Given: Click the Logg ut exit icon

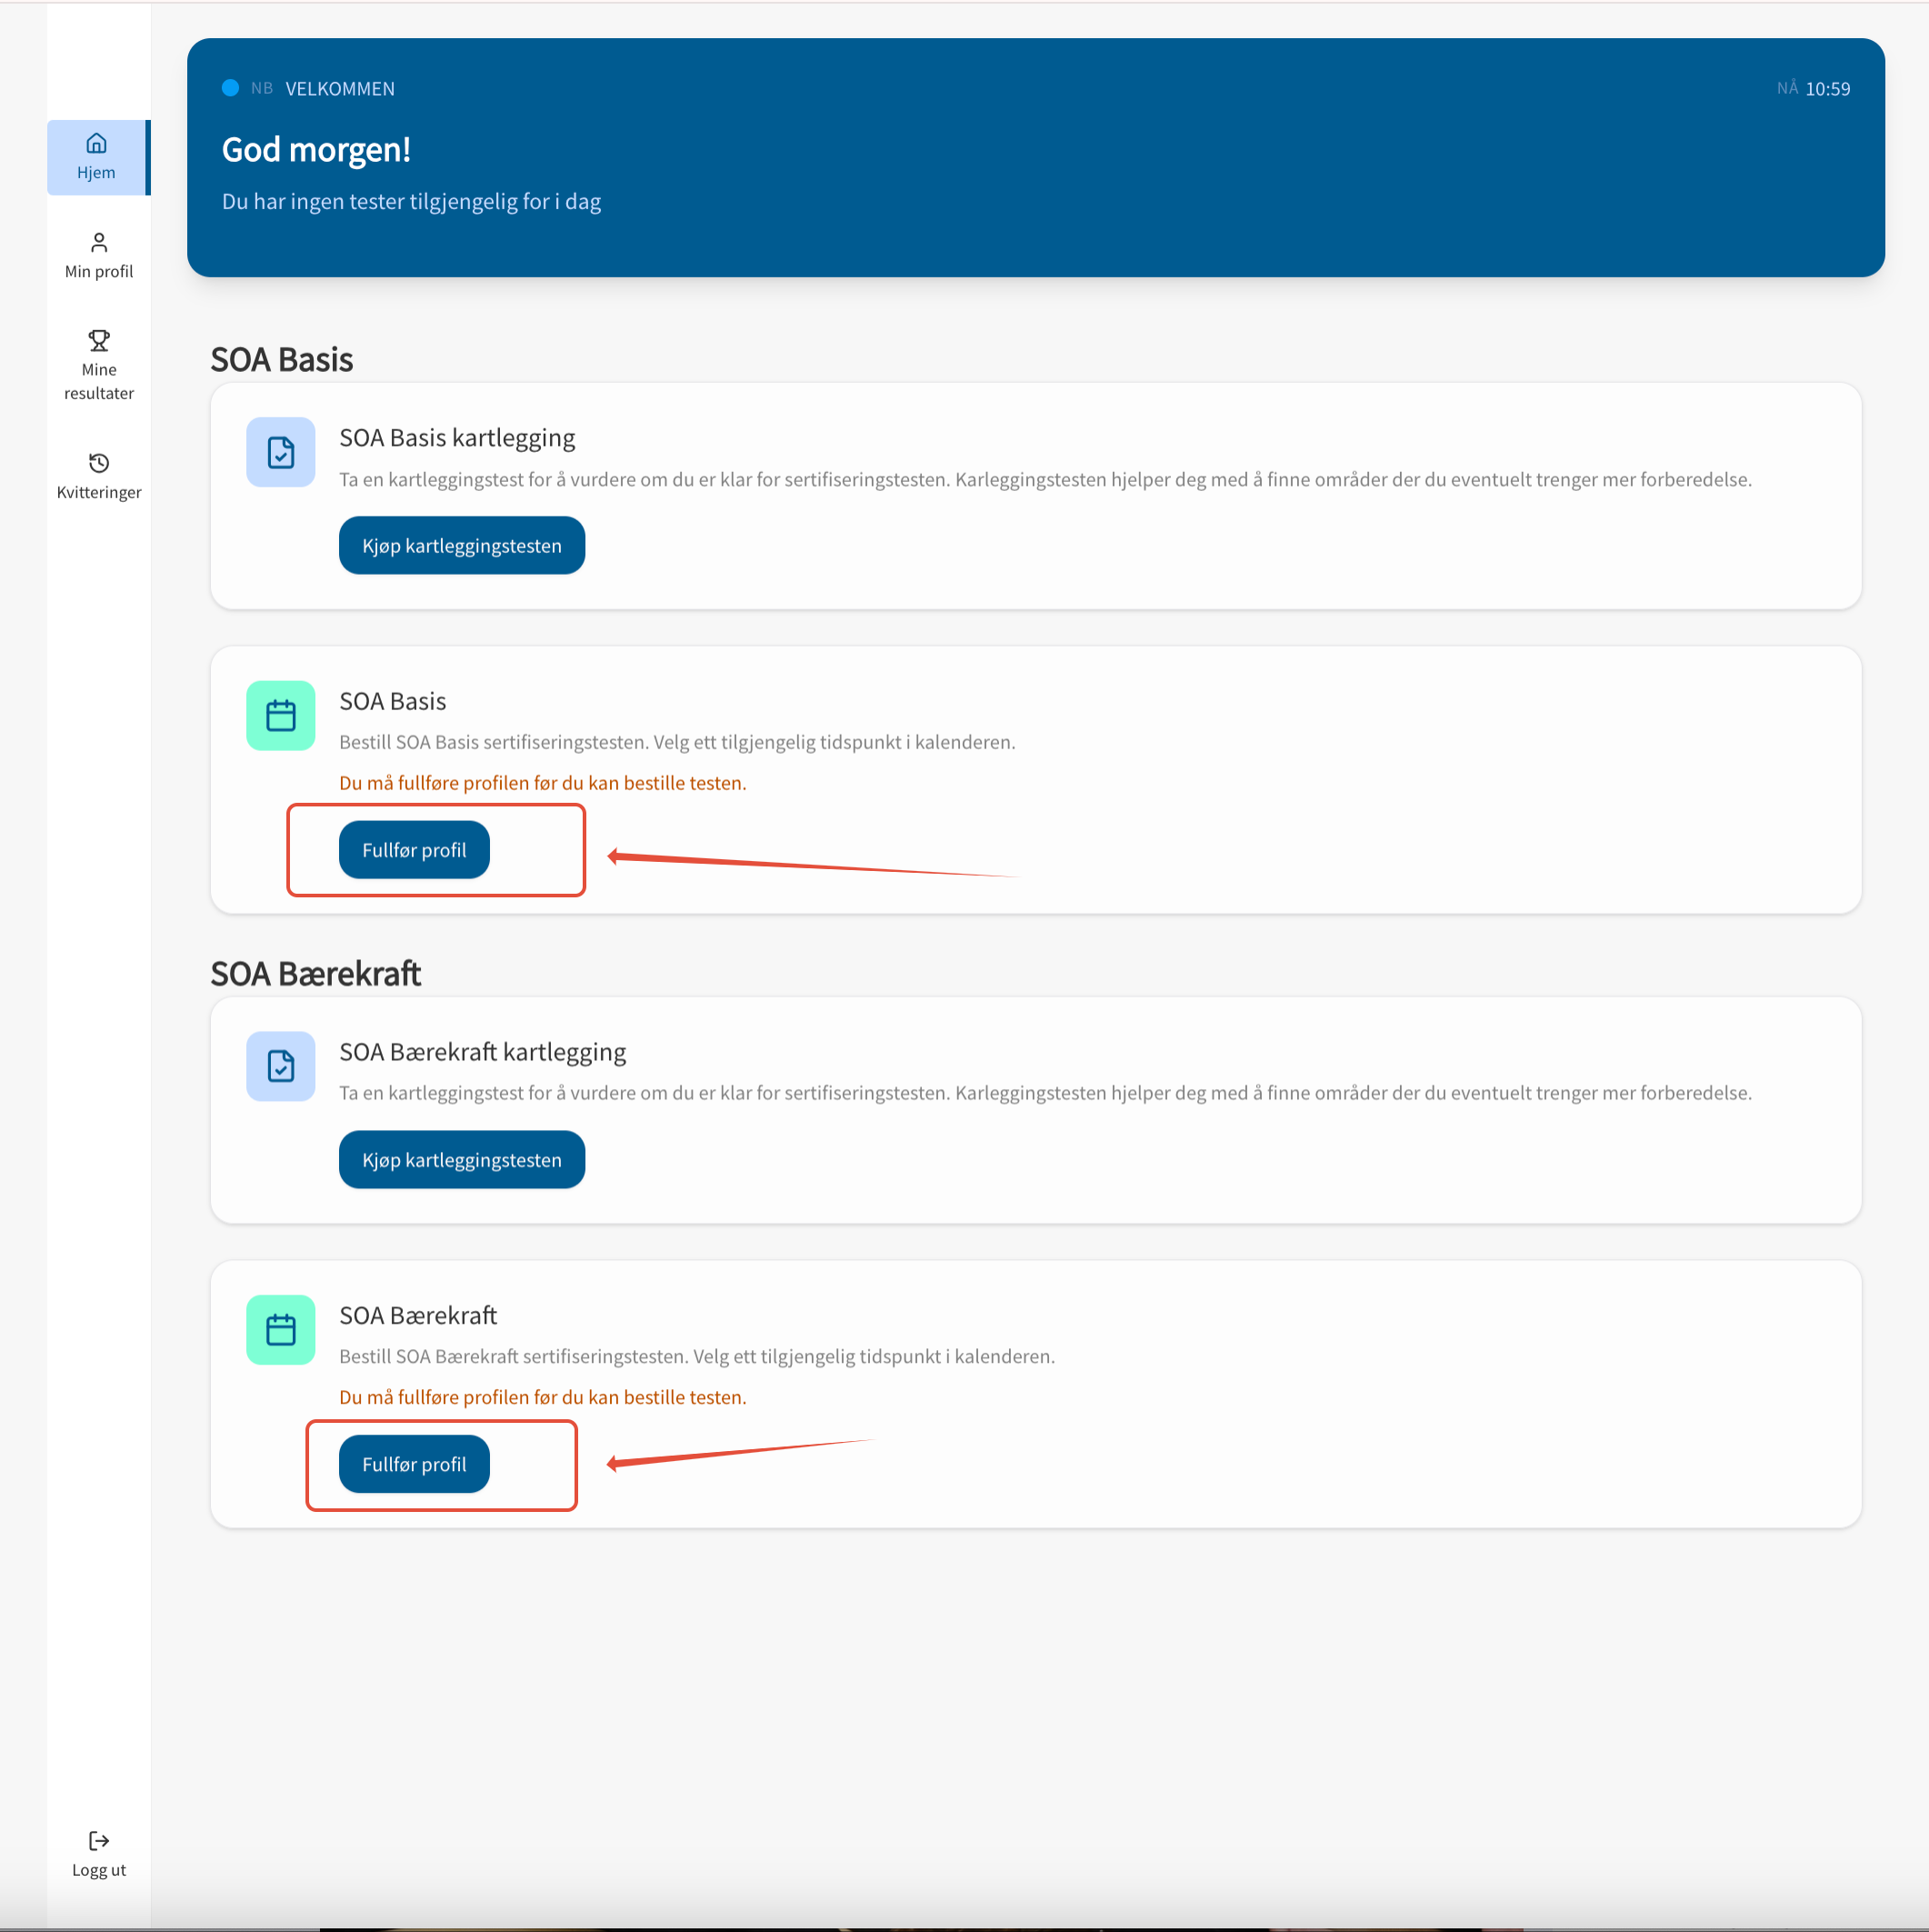Looking at the screenshot, I should [98, 1840].
